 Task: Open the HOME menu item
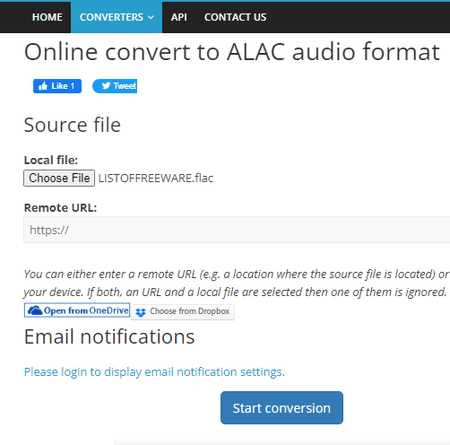click(x=47, y=17)
